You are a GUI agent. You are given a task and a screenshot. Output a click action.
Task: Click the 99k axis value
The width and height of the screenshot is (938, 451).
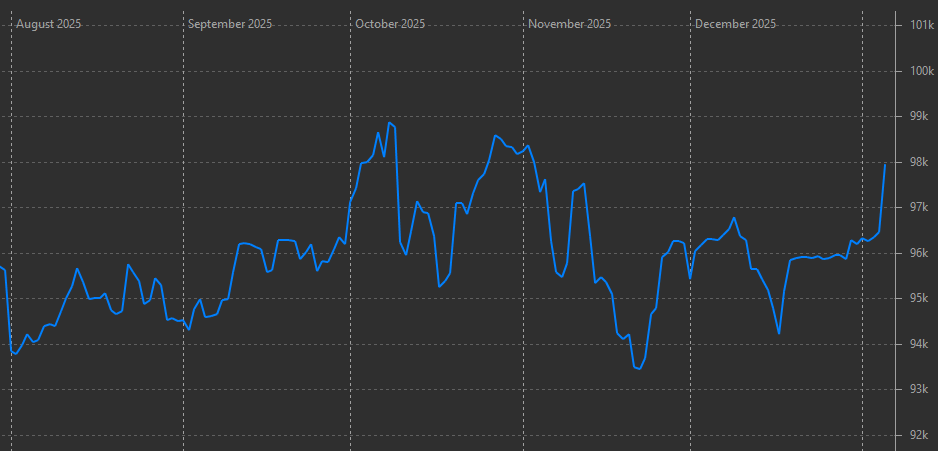coord(919,117)
